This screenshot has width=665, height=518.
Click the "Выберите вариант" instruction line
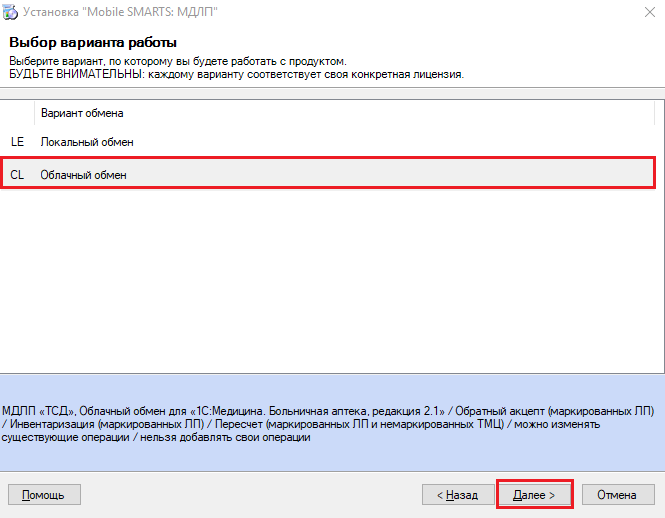point(178,61)
